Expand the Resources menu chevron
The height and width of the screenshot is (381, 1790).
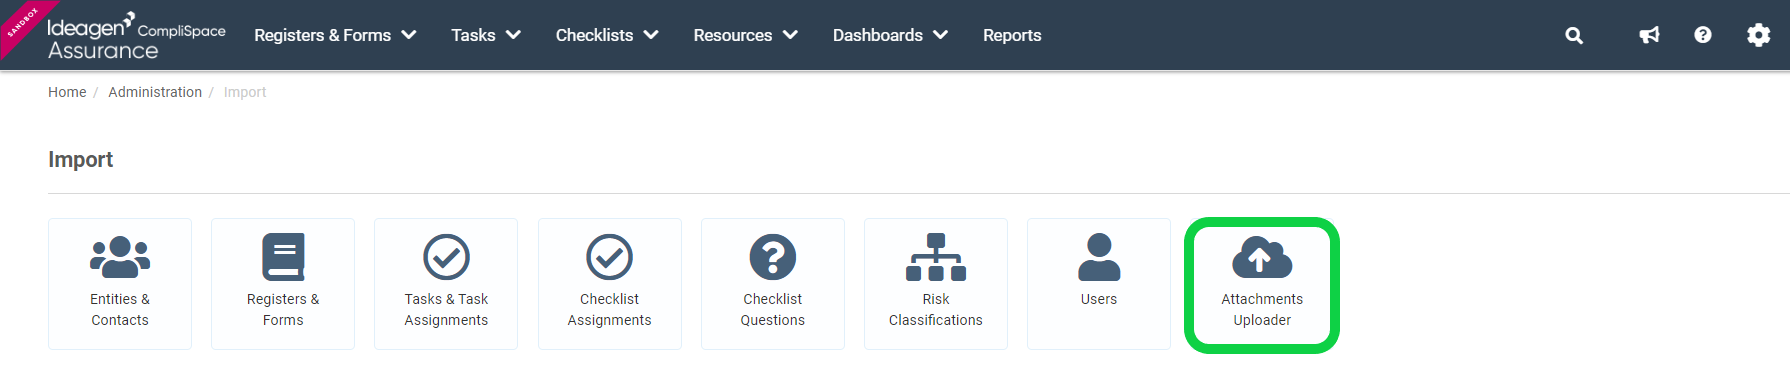pyautogui.click(x=790, y=35)
